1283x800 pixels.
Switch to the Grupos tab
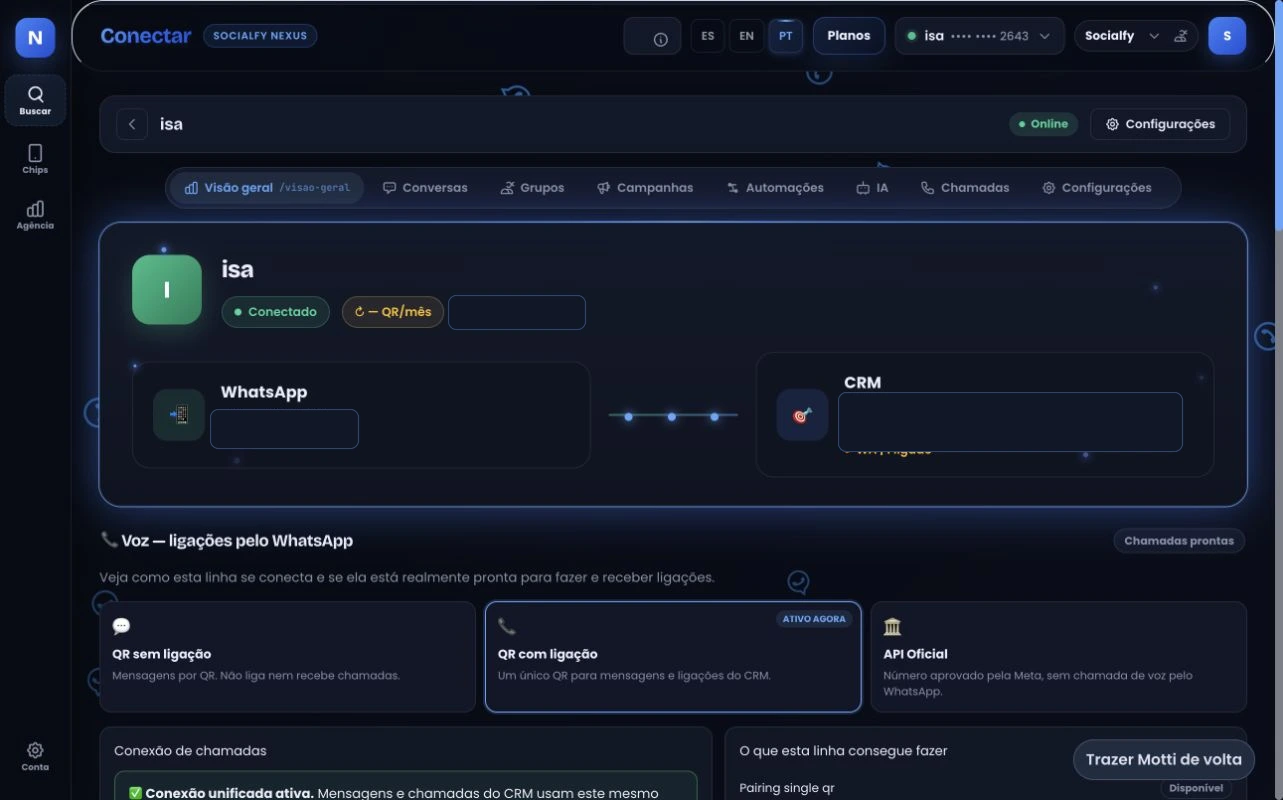532,188
